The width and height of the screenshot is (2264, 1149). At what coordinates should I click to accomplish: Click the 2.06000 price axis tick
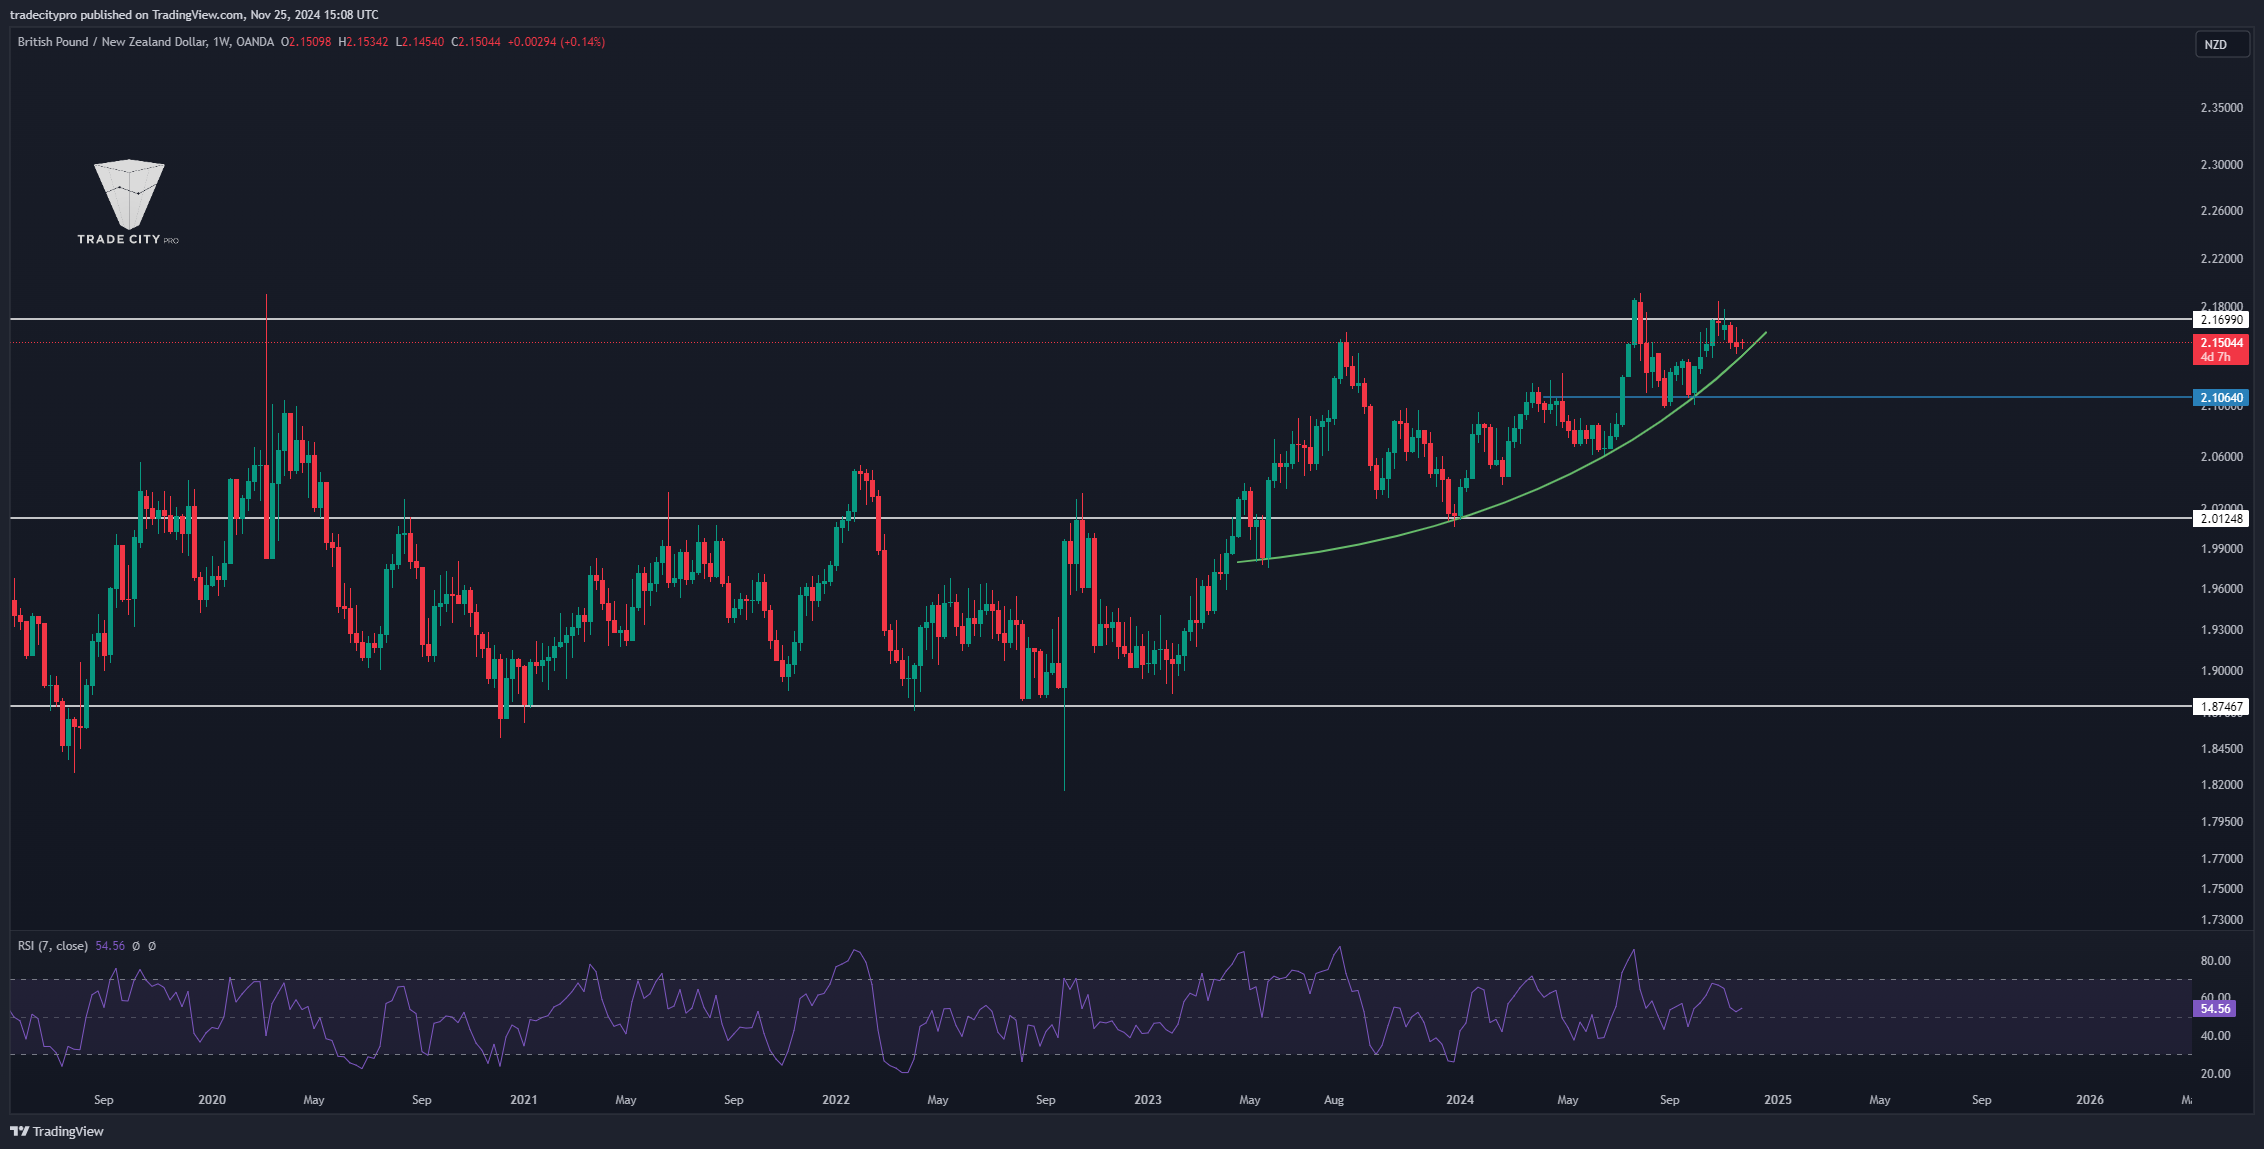(x=2221, y=457)
